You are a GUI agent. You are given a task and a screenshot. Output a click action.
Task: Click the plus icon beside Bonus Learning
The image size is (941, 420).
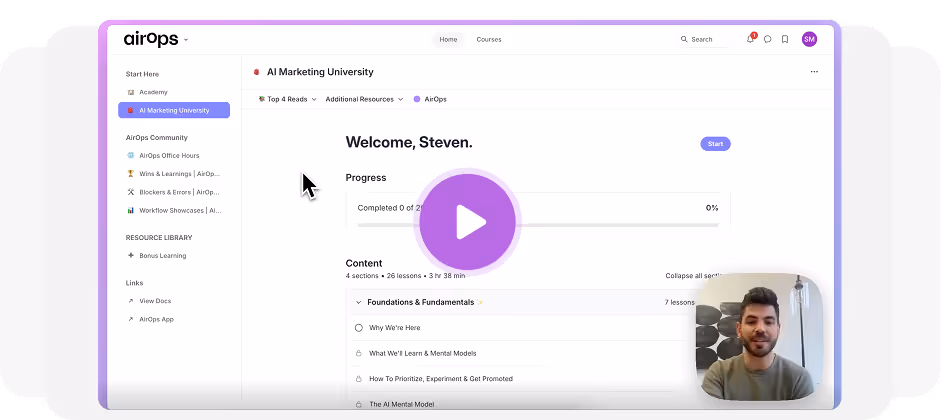131,256
